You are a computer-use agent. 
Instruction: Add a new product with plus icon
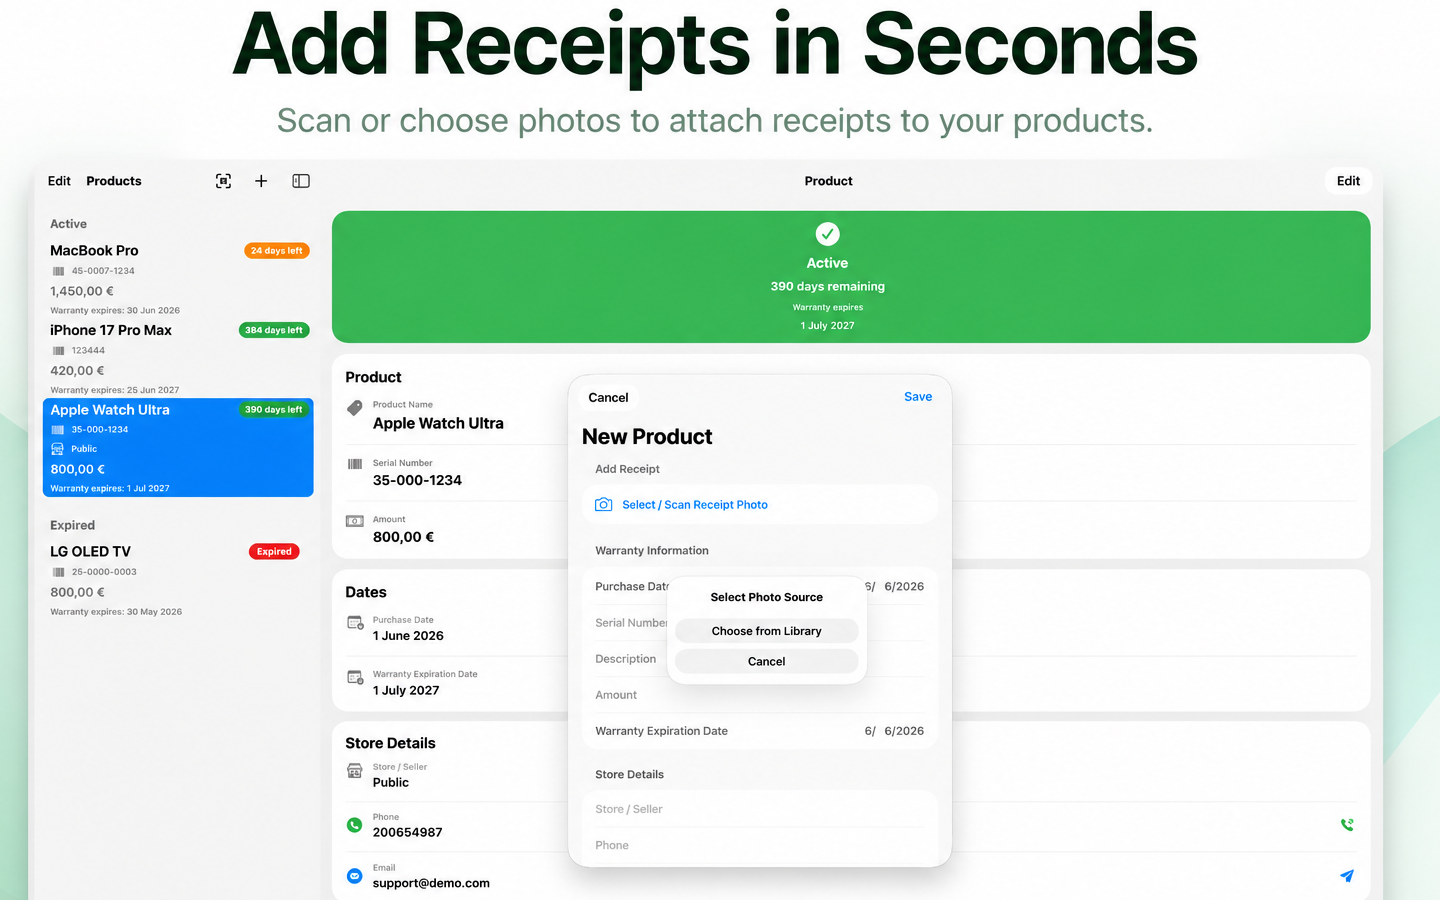(261, 181)
